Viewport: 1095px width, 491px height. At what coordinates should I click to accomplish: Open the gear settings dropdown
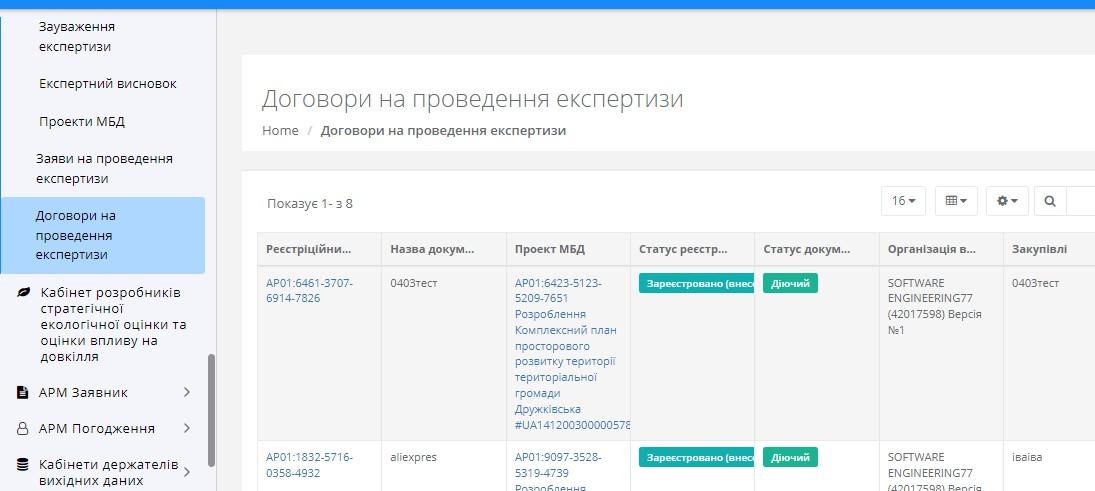[1006, 201]
